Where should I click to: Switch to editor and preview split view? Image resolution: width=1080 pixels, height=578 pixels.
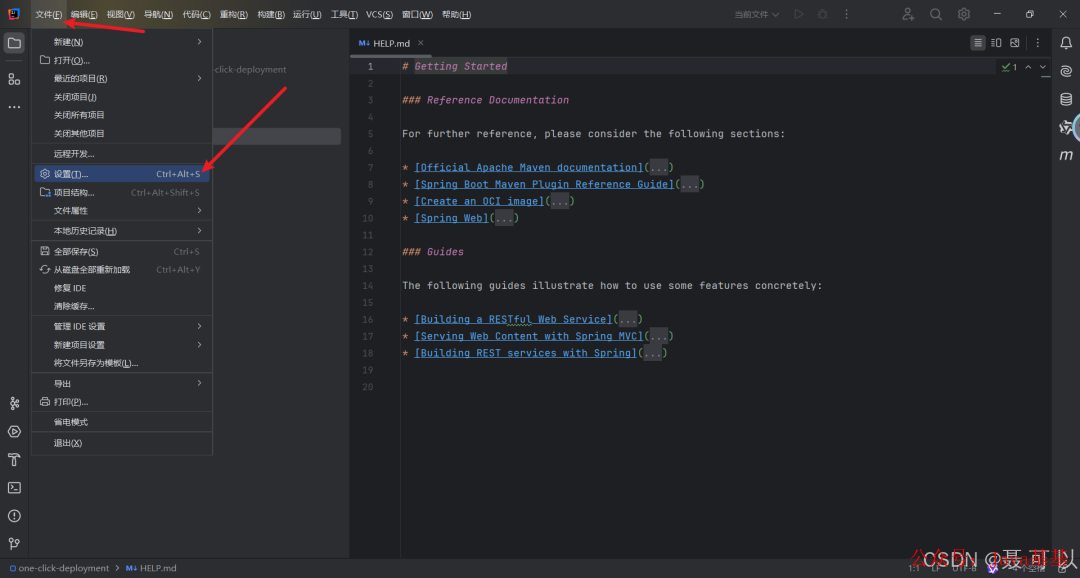click(x=996, y=43)
